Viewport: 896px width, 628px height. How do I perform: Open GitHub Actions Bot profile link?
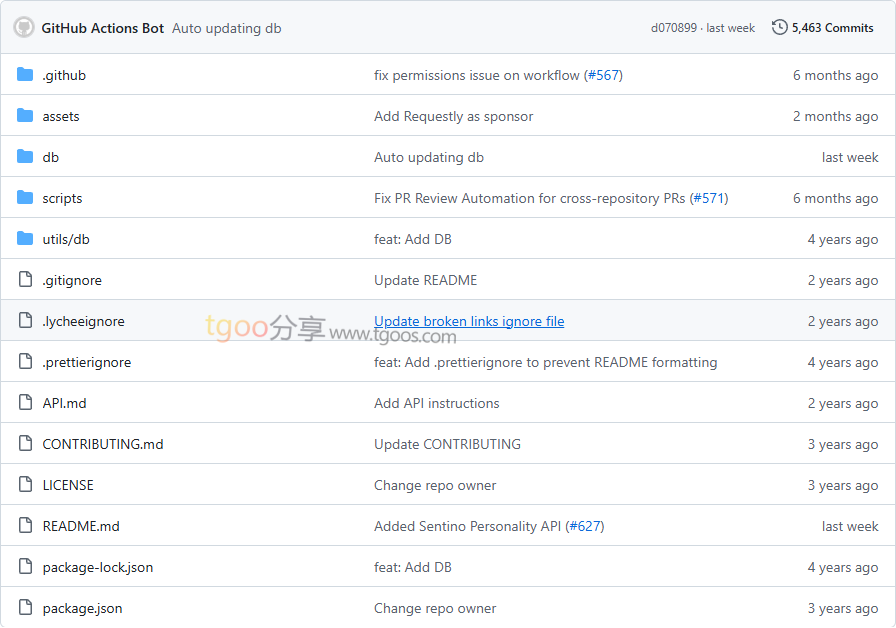103,28
